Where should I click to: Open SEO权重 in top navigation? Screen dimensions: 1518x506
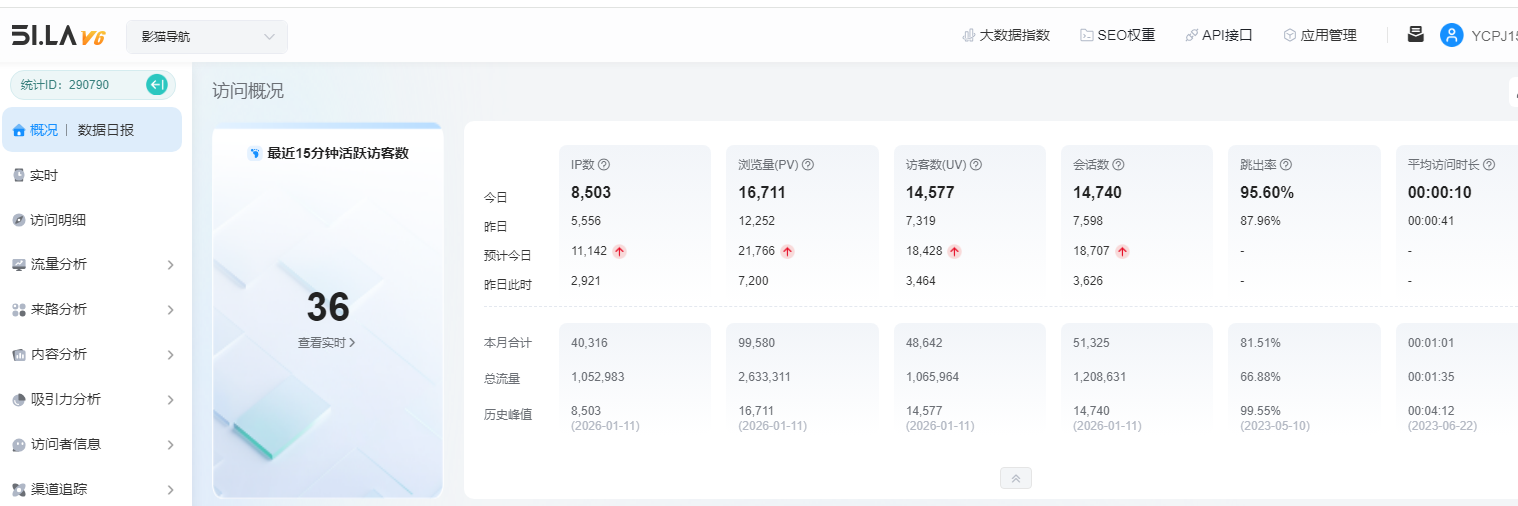tap(1117, 35)
